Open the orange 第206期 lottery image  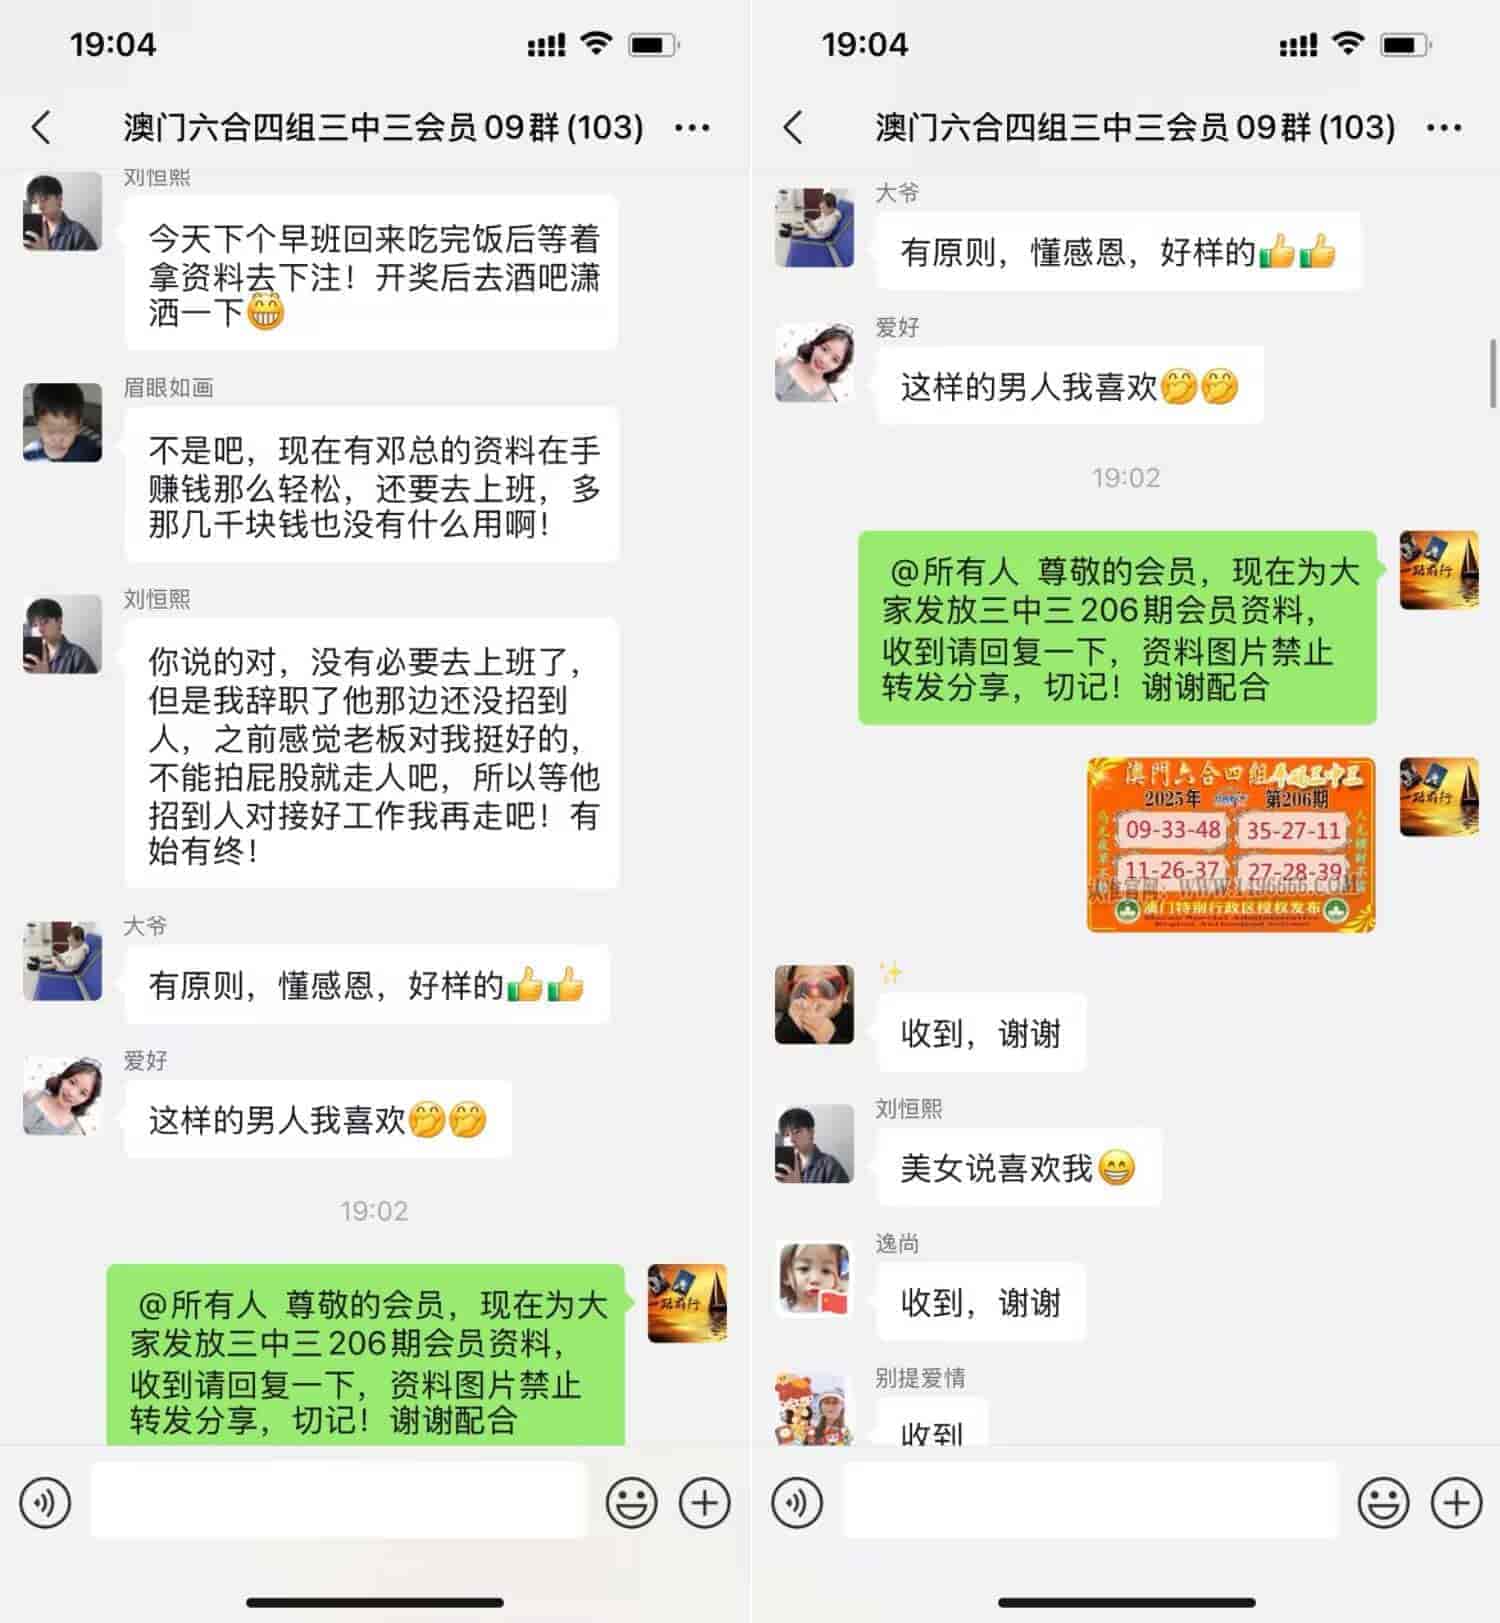coord(1231,845)
